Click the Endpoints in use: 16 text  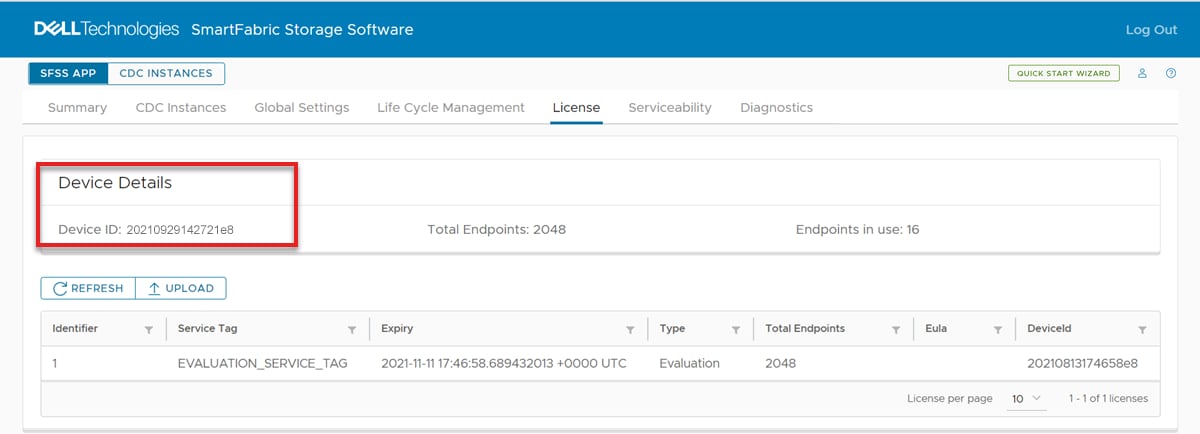[x=858, y=229]
